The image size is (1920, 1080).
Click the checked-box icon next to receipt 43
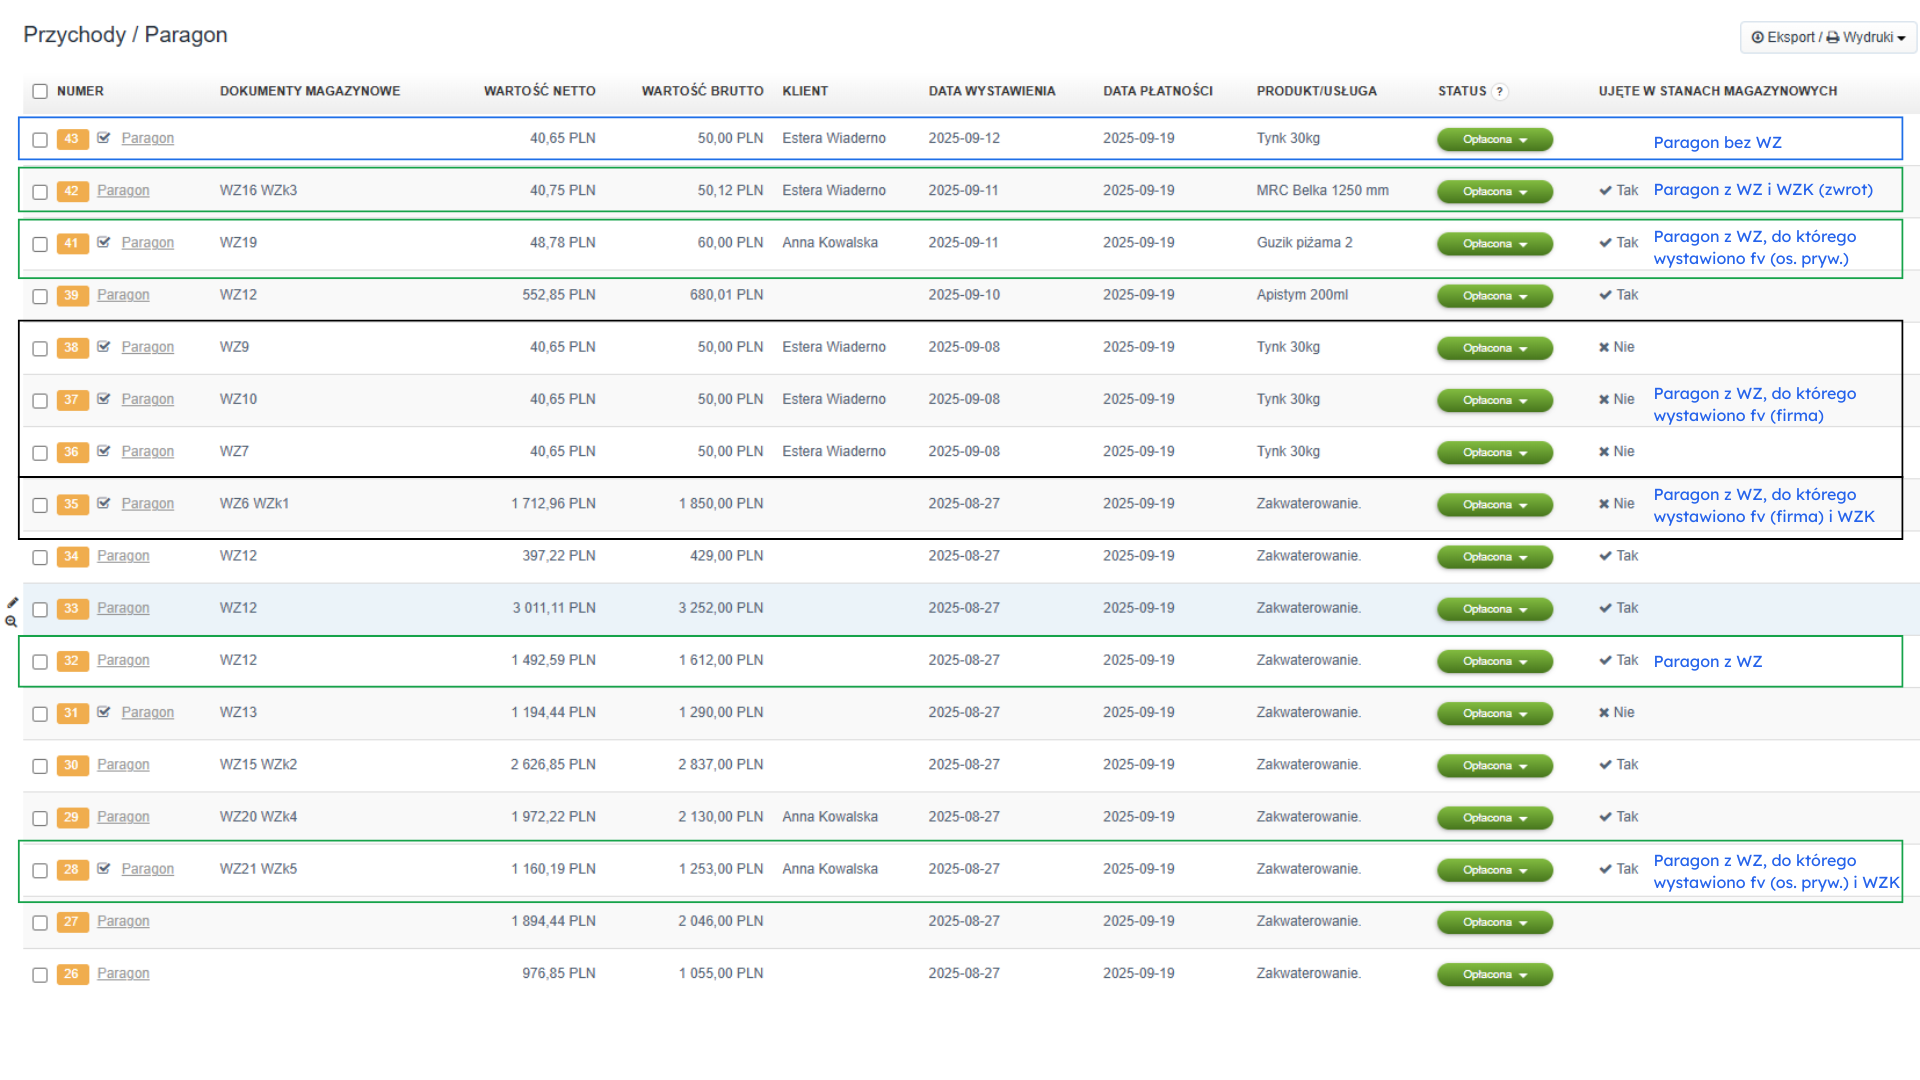[x=104, y=138]
